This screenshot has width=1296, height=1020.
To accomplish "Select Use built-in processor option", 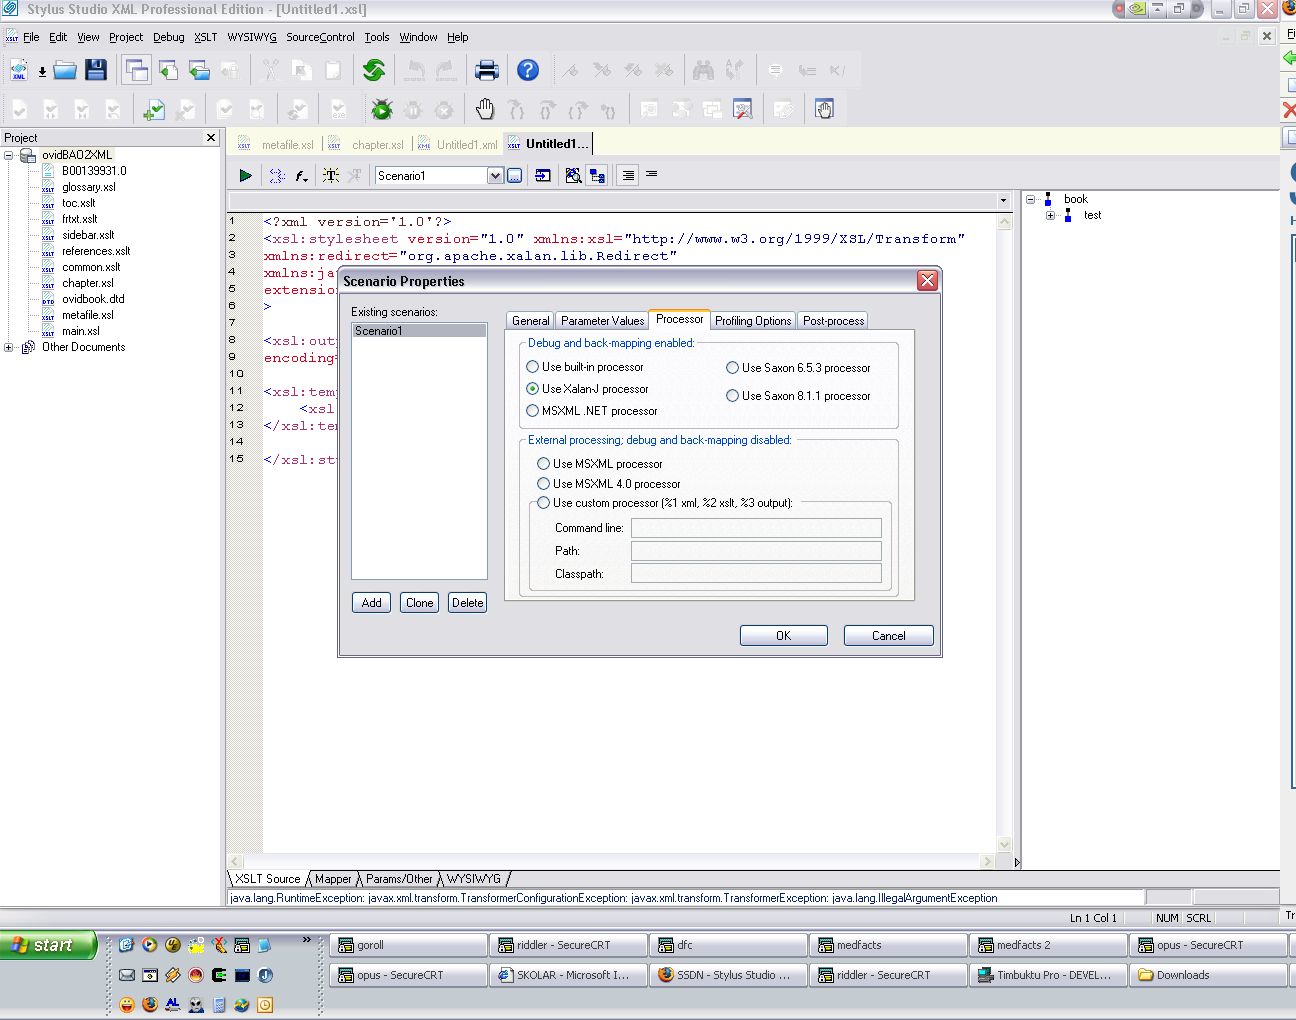I will (533, 367).
